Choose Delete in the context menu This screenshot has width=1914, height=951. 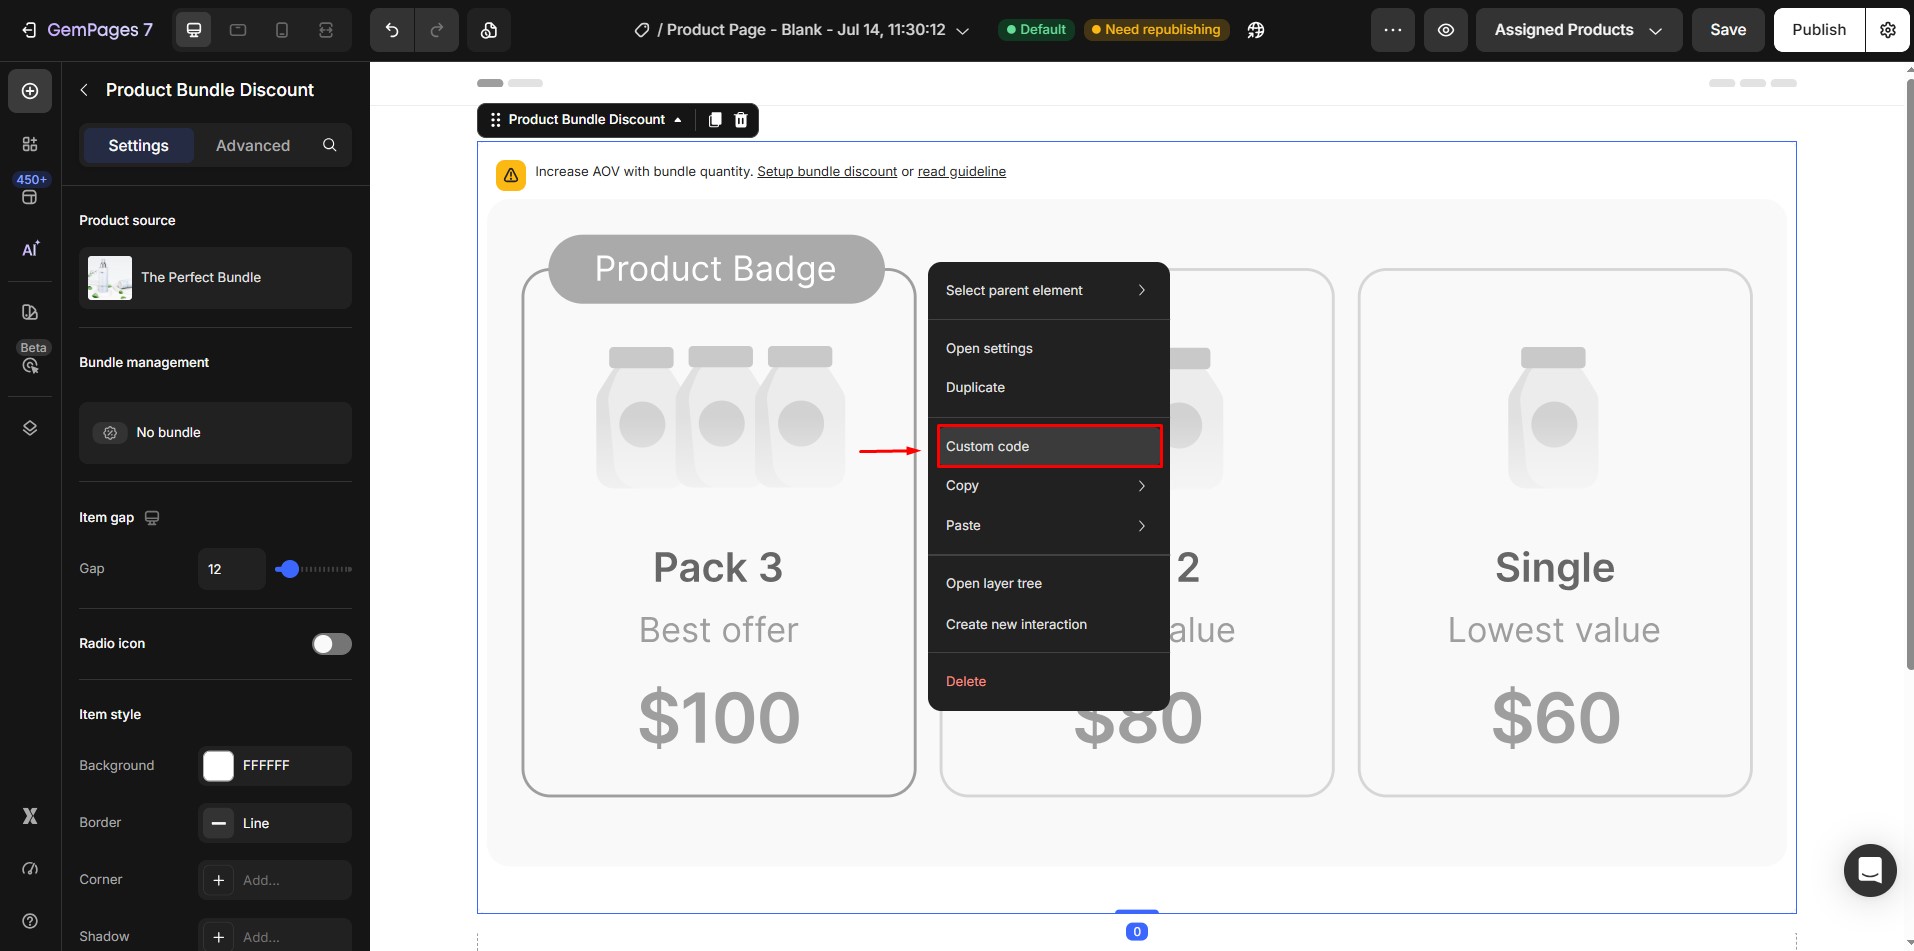pos(1048,682)
